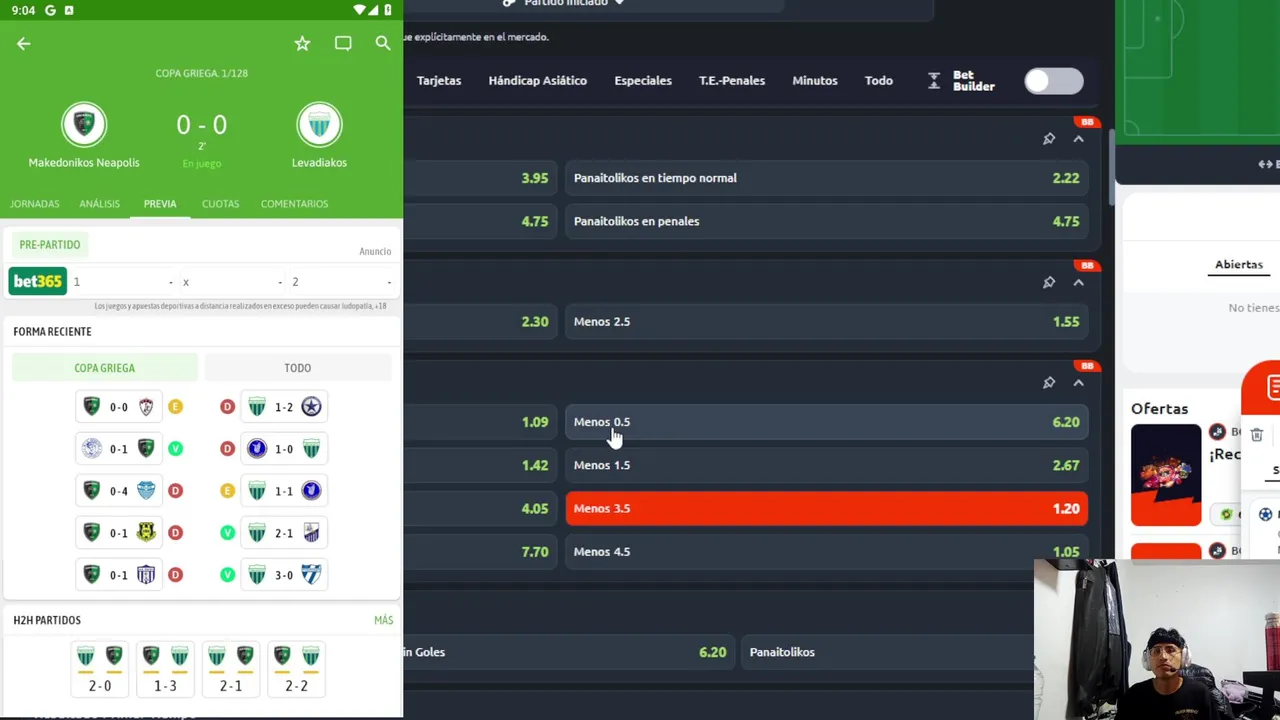1280x720 pixels.
Task: Tap the square screen icon in the app header
Action: [343, 43]
